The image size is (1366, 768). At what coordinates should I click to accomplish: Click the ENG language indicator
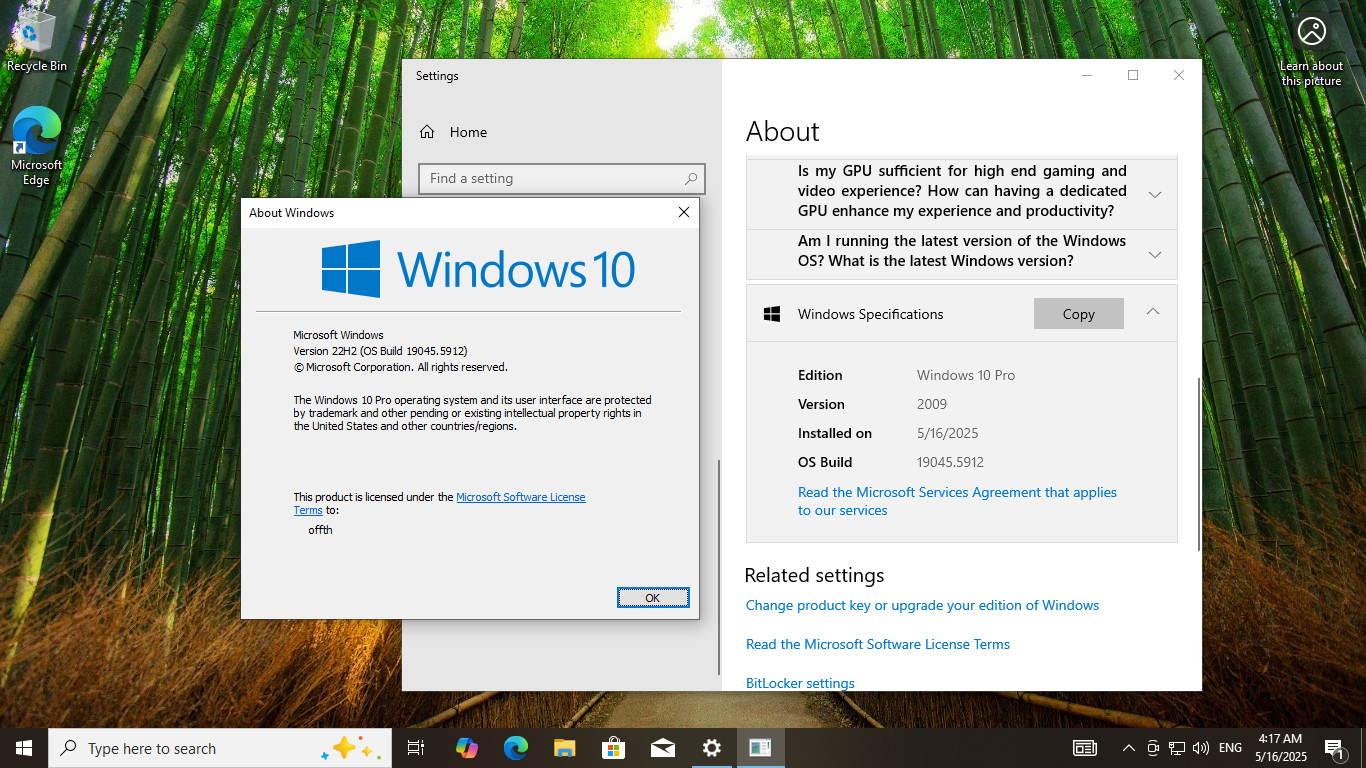[1230, 748]
